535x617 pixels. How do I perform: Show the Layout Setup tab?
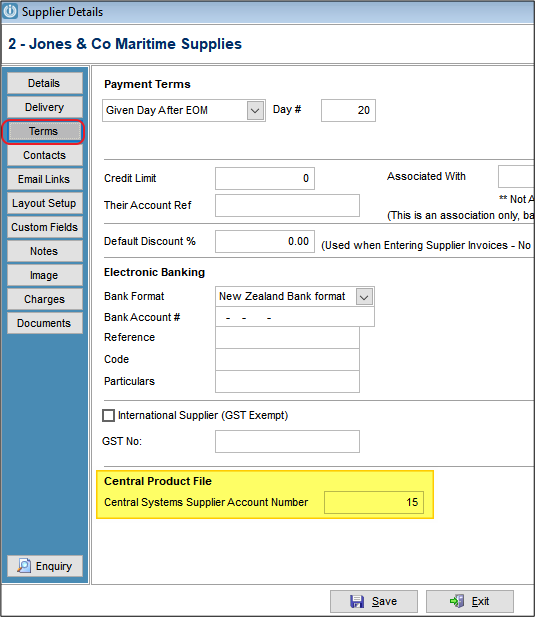pyautogui.click(x=45, y=203)
